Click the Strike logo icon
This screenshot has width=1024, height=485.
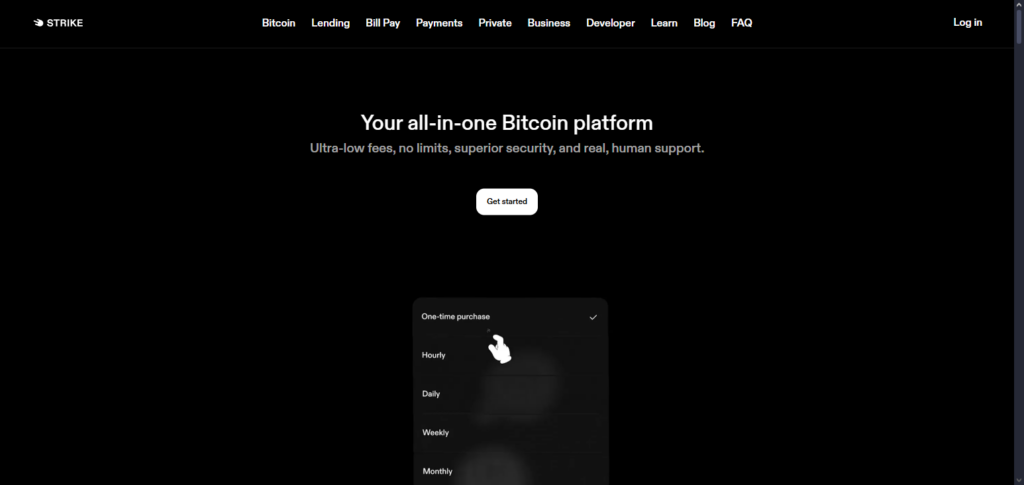pyautogui.click(x=39, y=23)
